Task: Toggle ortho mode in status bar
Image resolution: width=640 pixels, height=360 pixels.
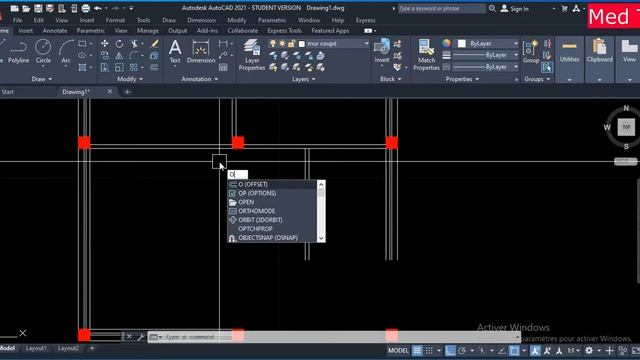Action: 450,351
